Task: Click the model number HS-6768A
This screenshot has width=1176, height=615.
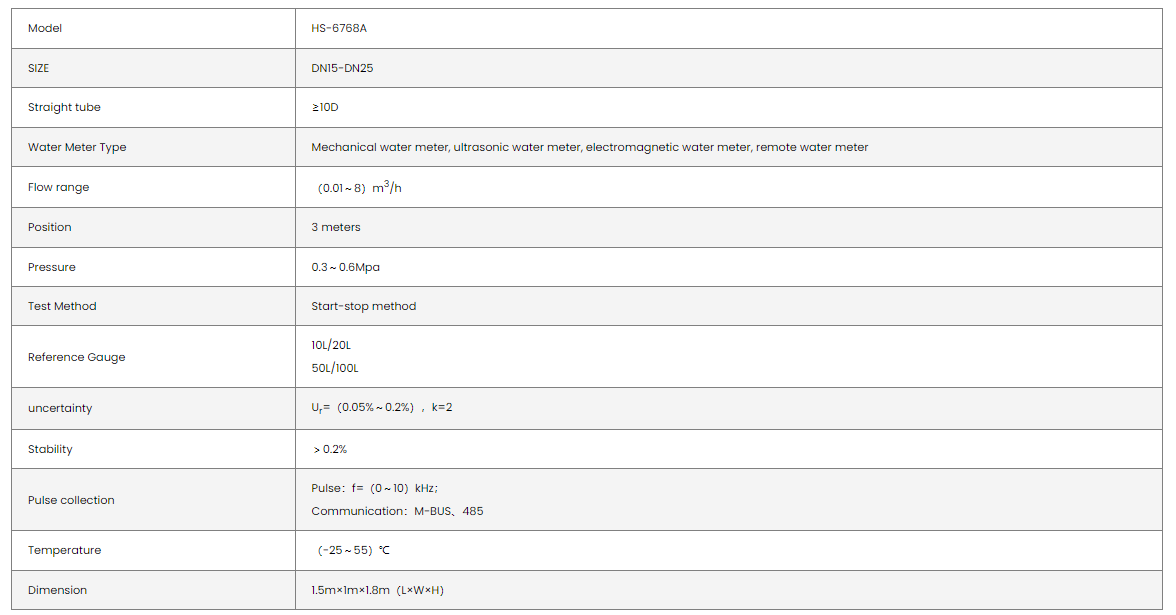Action: [339, 28]
